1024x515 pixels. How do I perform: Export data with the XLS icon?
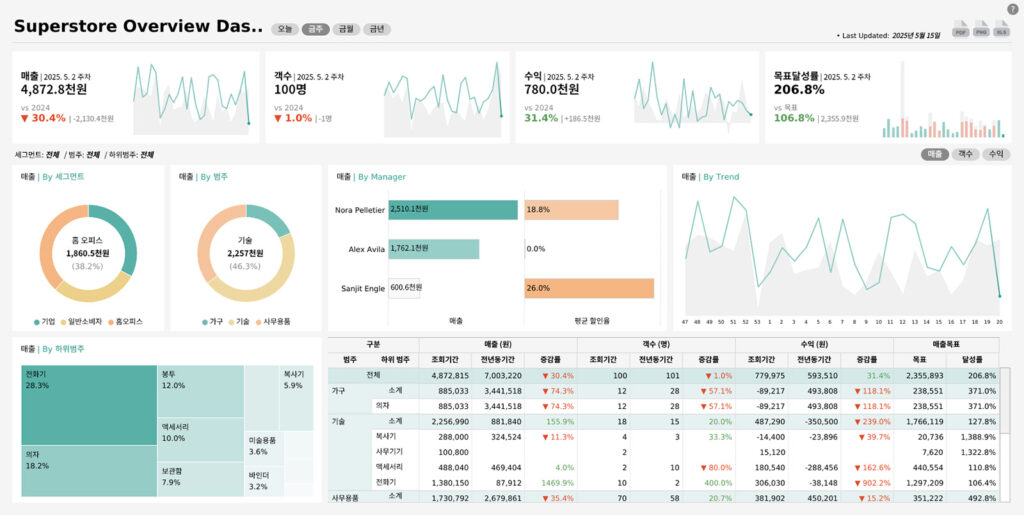pos(1002,29)
